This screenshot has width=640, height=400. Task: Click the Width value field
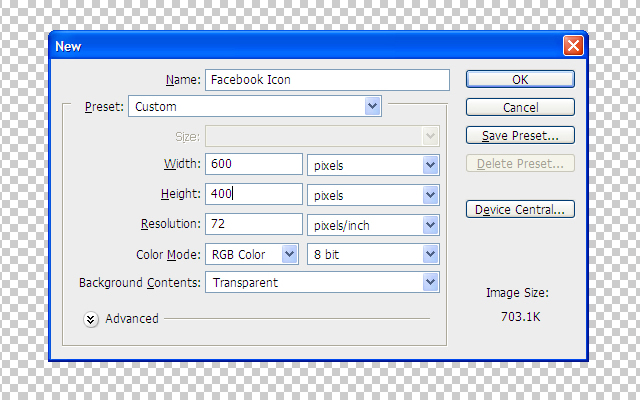click(x=254, y=165)
